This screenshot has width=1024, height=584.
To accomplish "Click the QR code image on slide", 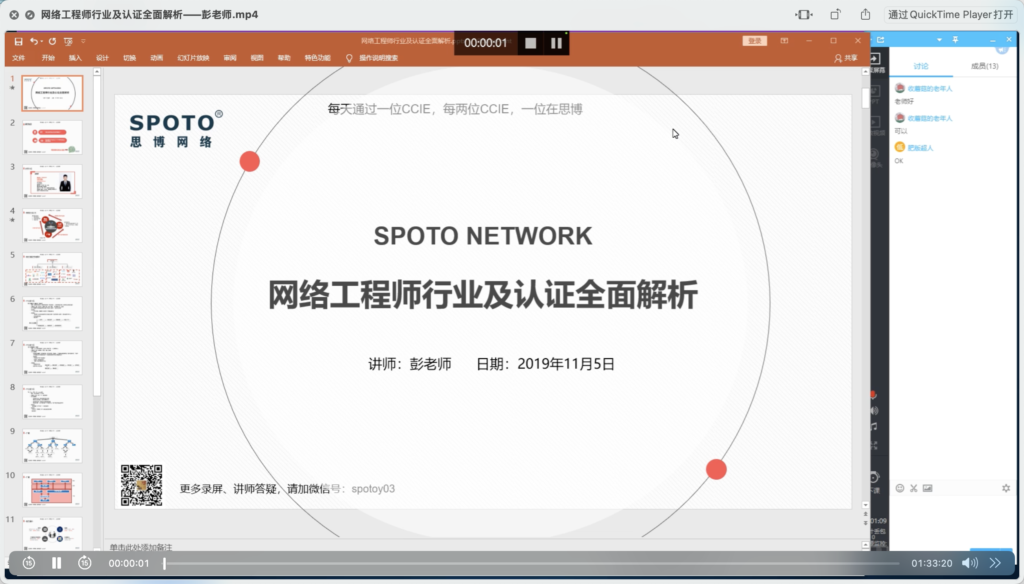I will 142,485.
